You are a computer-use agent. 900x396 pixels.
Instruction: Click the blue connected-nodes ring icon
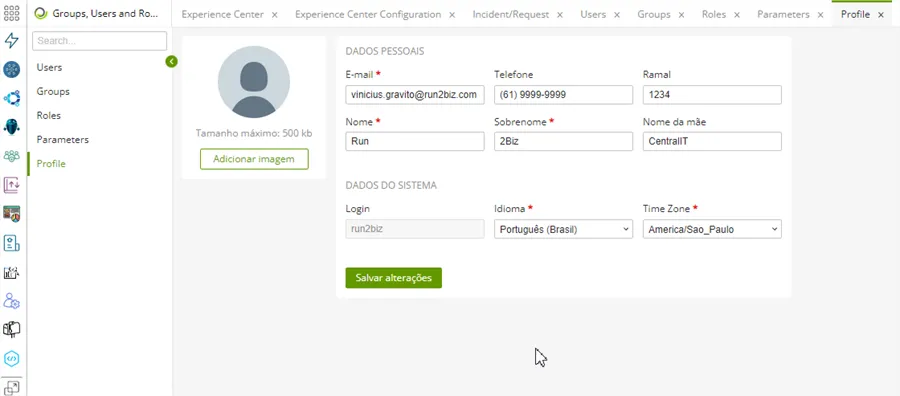[11, 98]
